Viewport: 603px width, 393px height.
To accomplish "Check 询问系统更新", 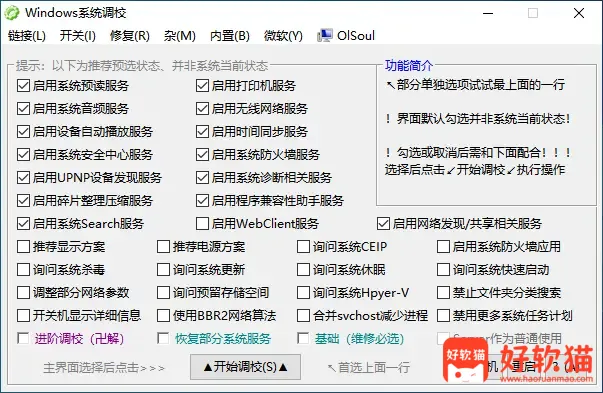I will tap(163, 270).
